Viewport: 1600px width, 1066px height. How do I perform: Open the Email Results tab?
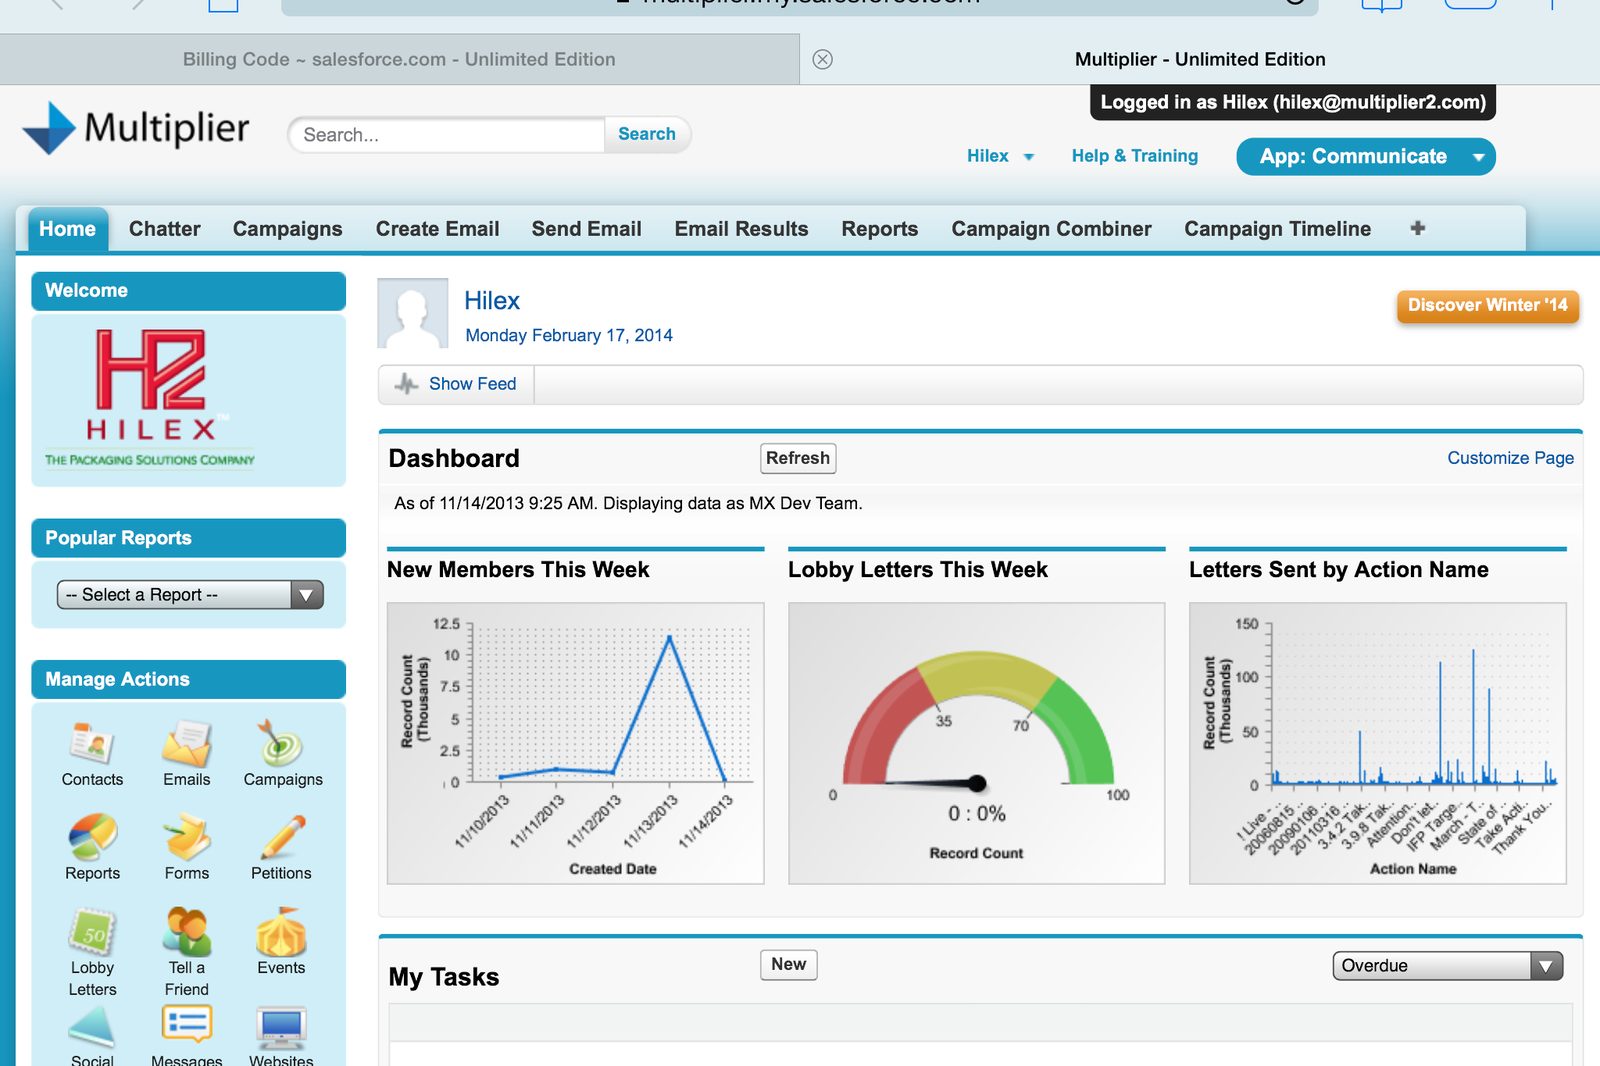point(742,229)
